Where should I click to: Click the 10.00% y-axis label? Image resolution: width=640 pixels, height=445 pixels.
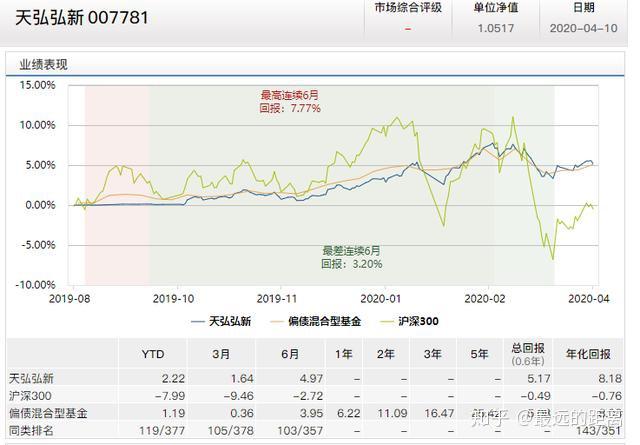click(38, 125)
